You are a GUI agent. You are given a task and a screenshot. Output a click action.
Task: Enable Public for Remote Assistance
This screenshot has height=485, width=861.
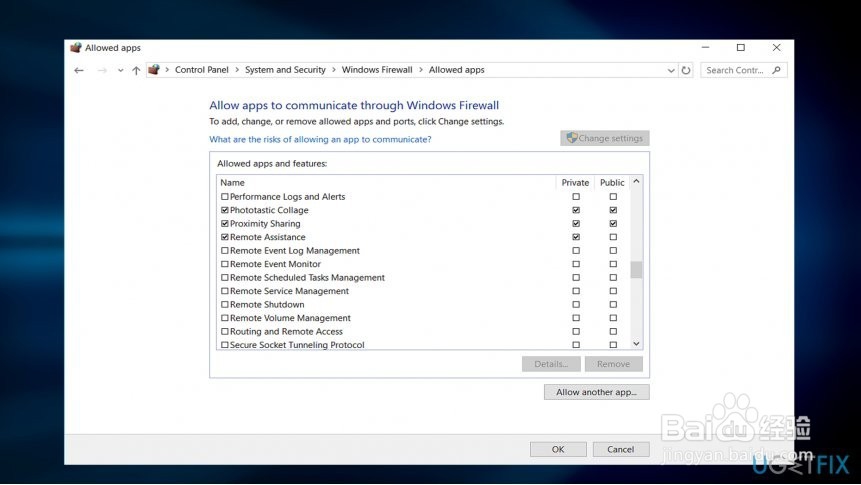[x=613, y=237]
